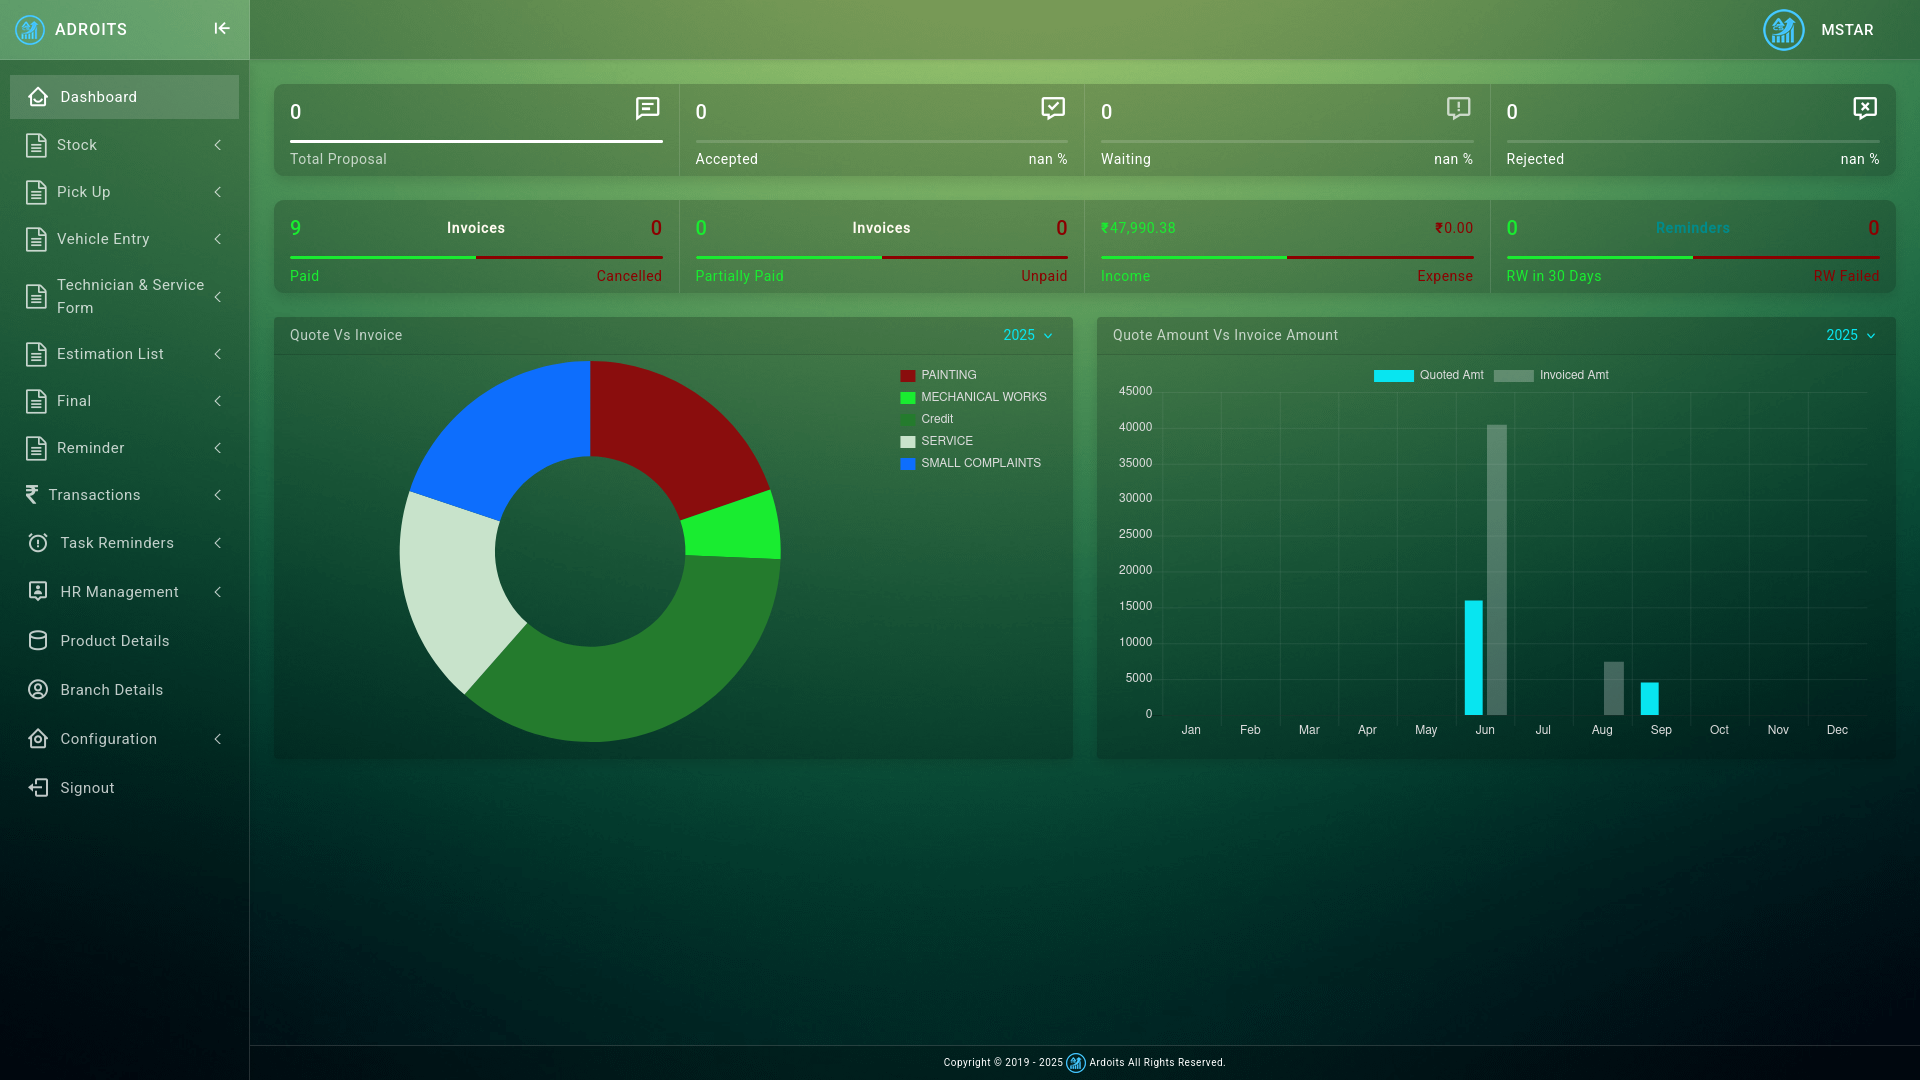Click the Jun Invoiced Amt bar
The height and width of the screenshot is (1080, 1920).
click(x=1496, y=570)
